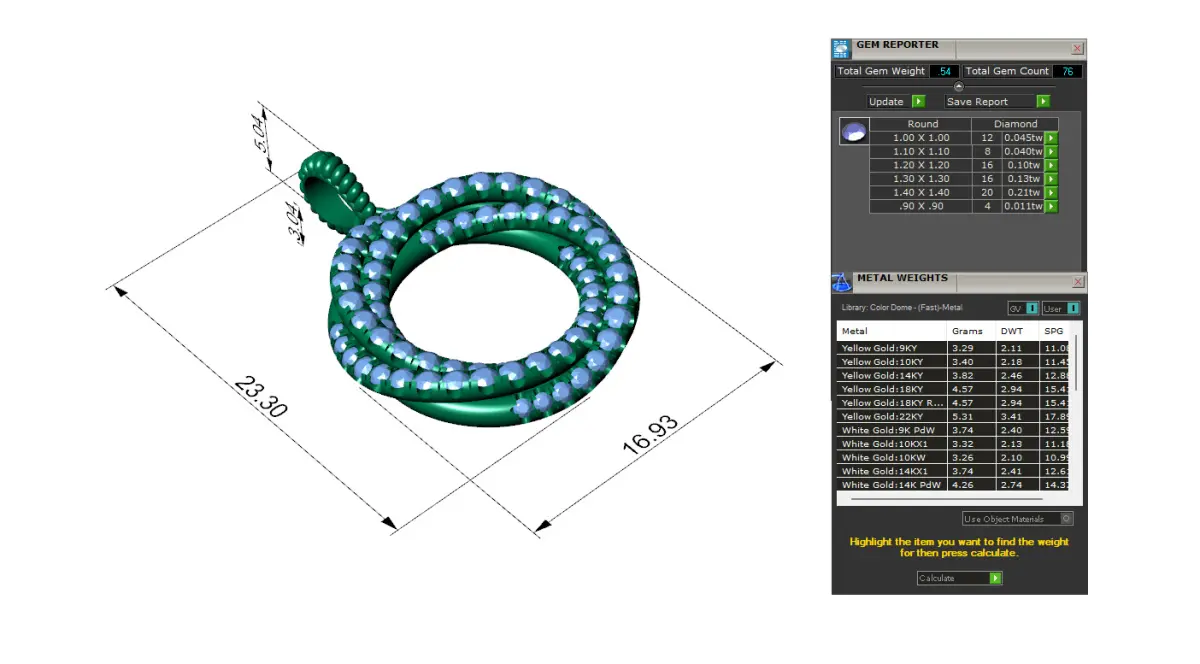Viewport: 1200px width, 664px height.
Task: Select the round diamond gem thumbnail
Action: point(854,132)
